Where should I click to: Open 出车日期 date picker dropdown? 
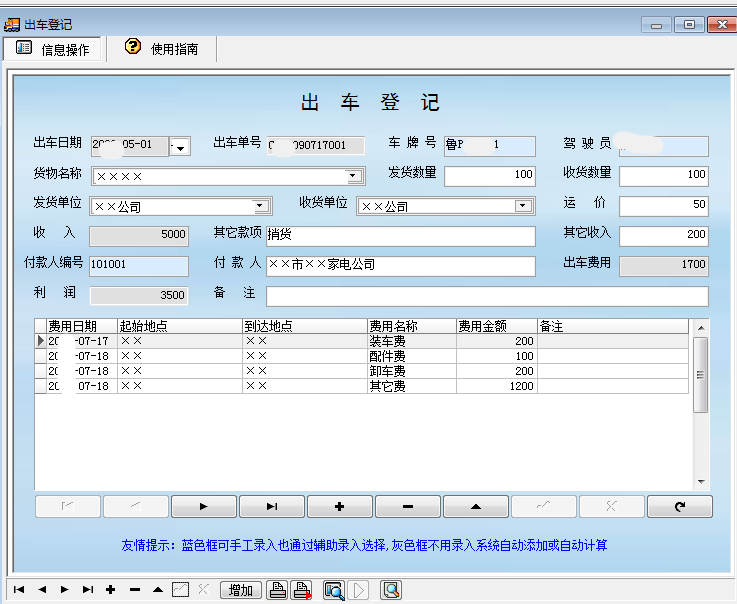[x=180, y=147]
